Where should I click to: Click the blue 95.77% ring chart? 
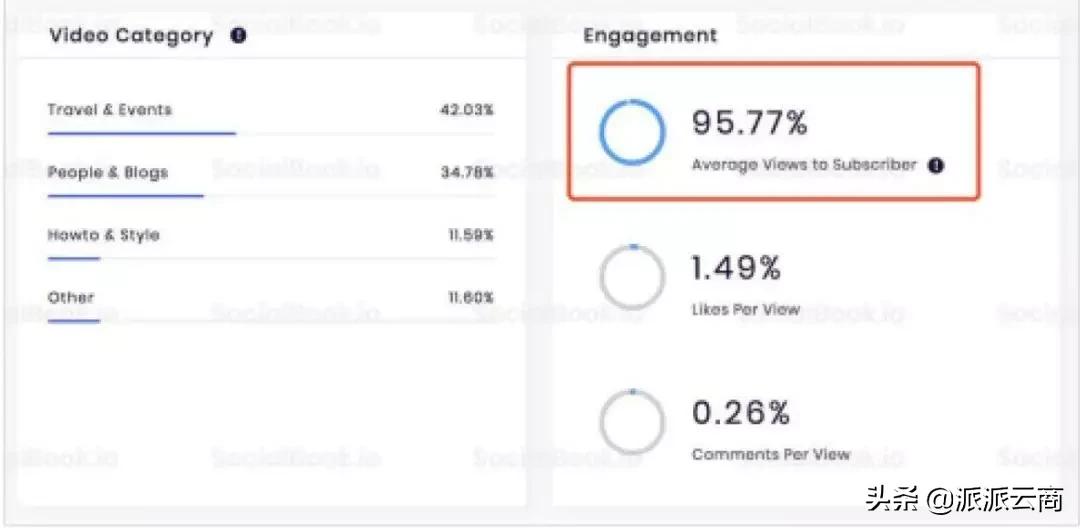(631, 132)
